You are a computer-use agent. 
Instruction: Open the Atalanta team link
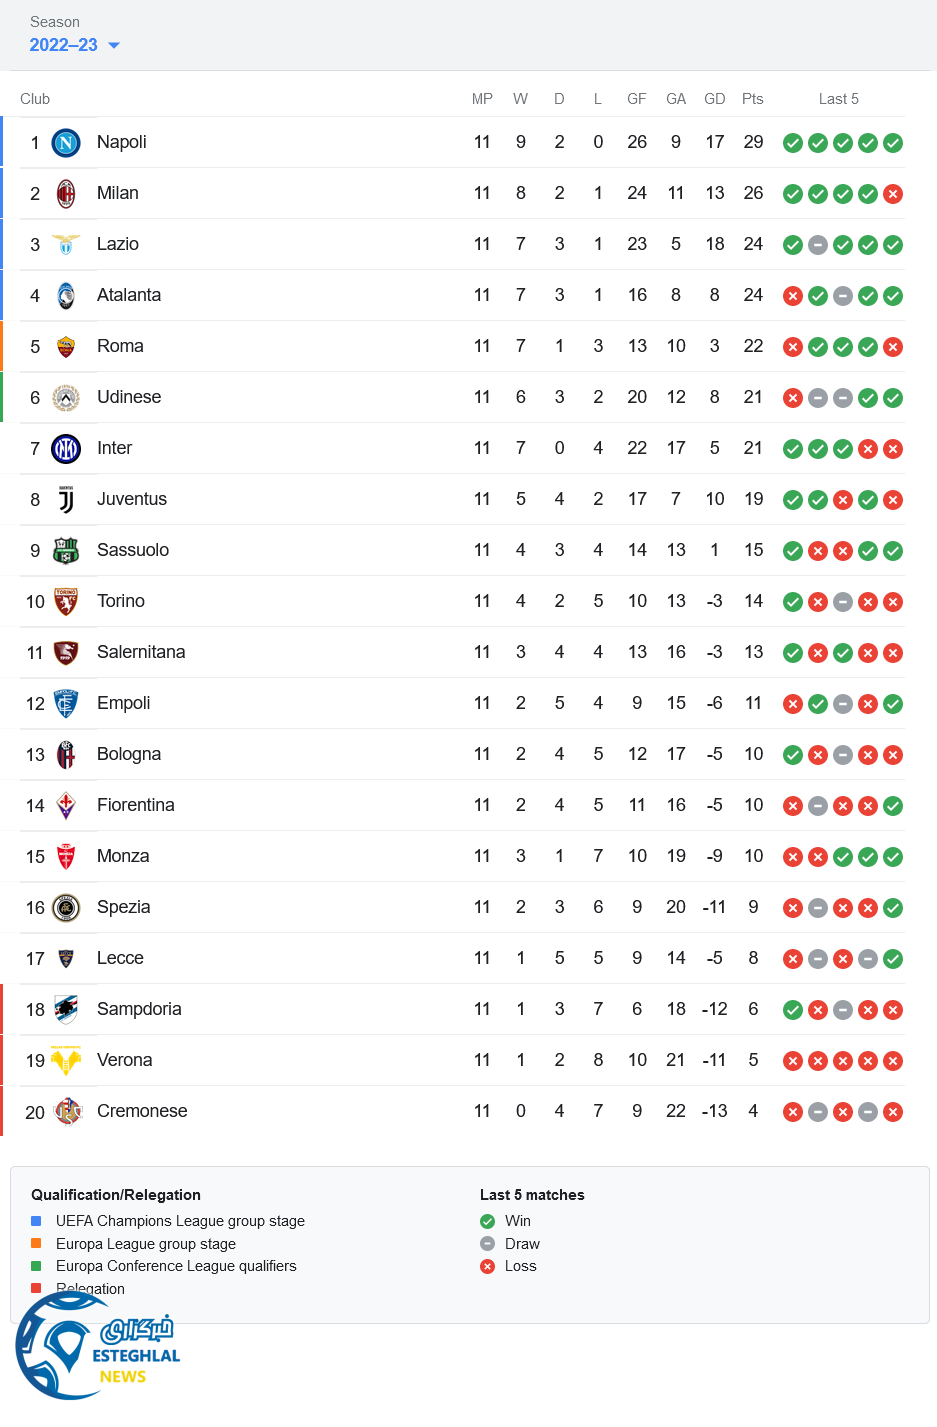point(128,295)
